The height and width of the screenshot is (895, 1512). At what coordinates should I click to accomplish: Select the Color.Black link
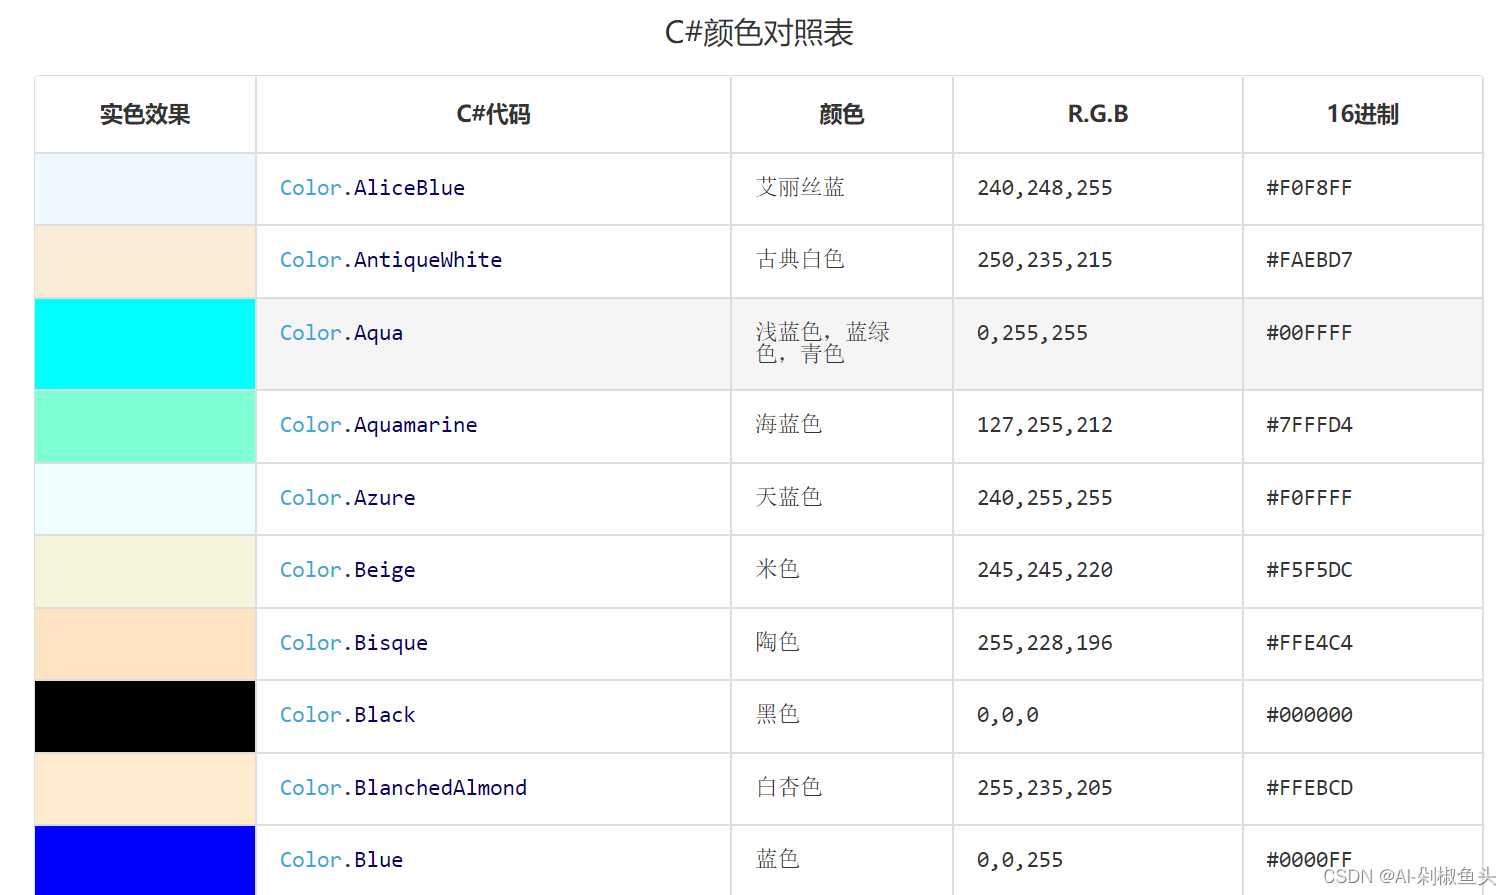[x=347, y=714]
